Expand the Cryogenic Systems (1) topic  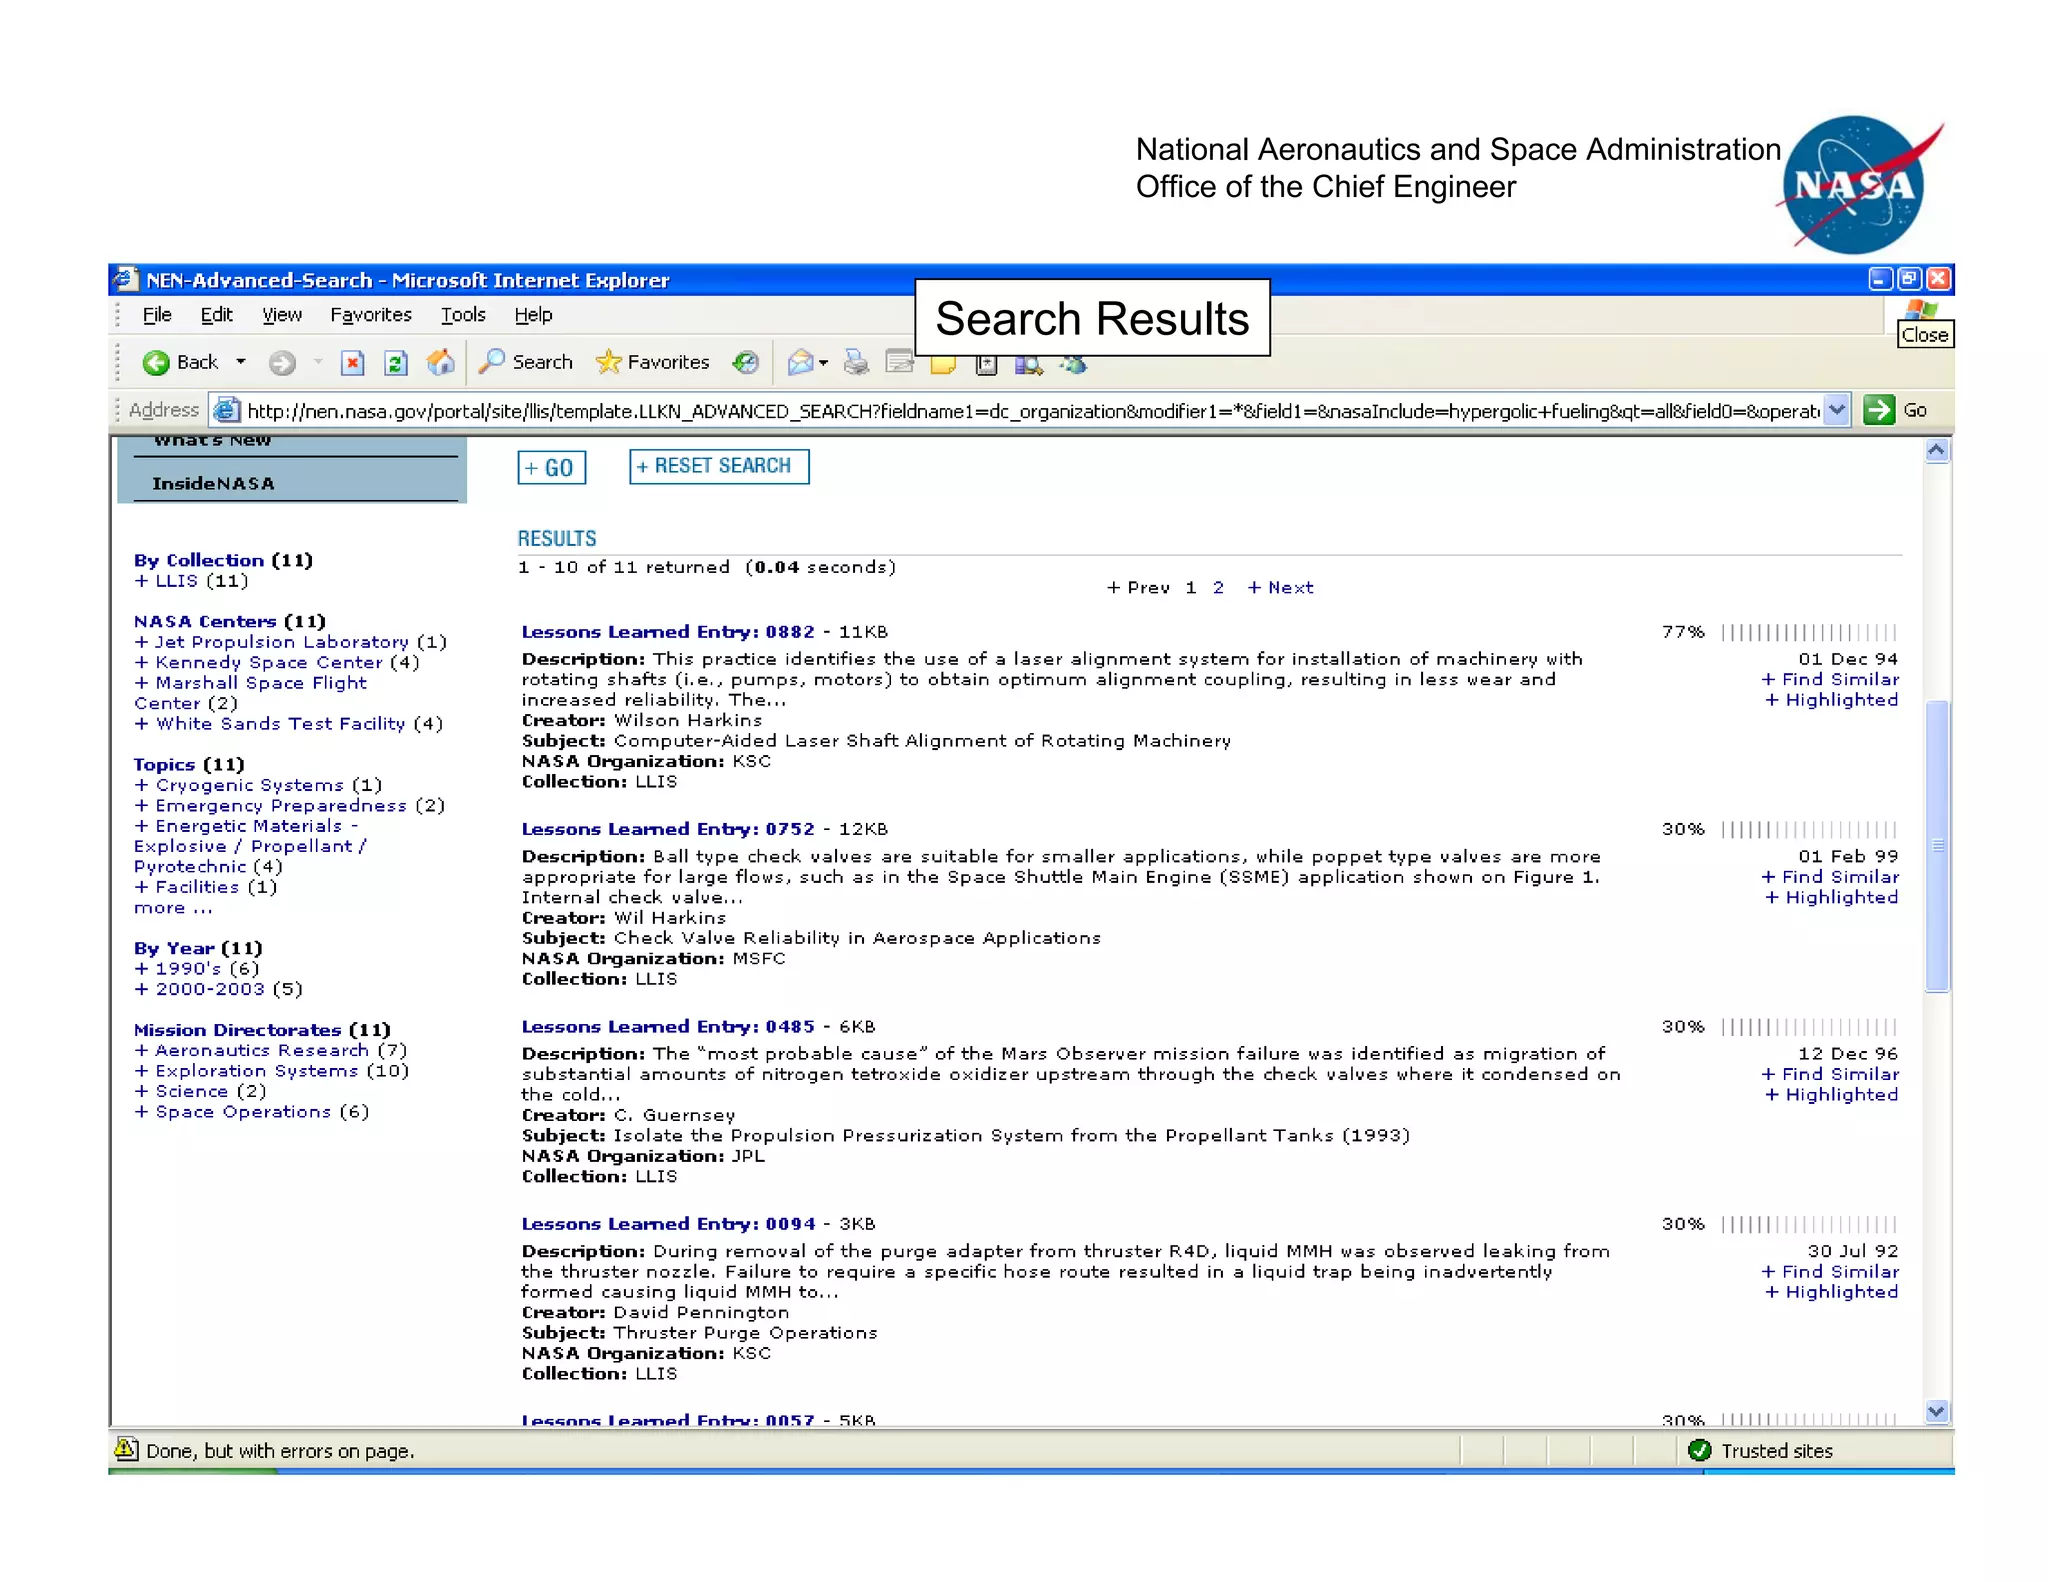pos(258,785)
